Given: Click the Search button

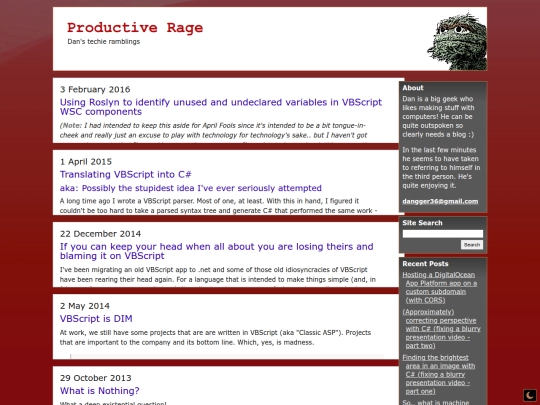Looking at the screenshot, I should pos(472,245).
